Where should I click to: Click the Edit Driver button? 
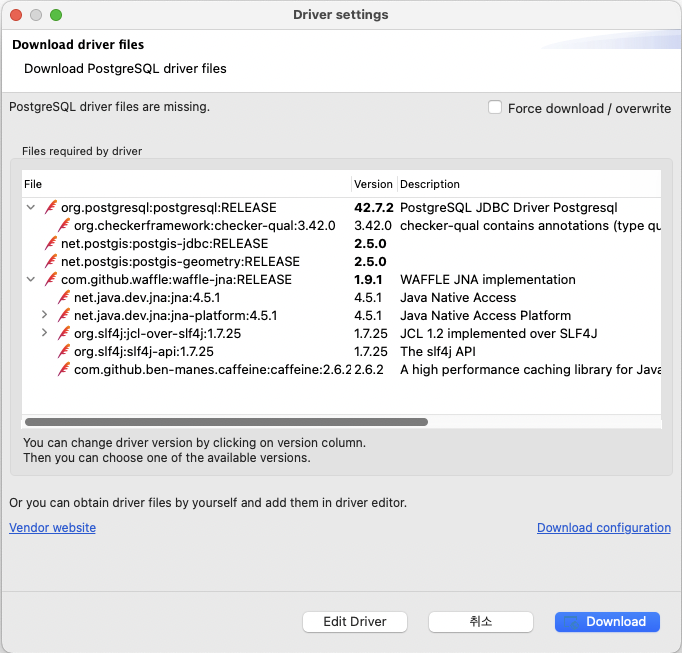(355, 622)
